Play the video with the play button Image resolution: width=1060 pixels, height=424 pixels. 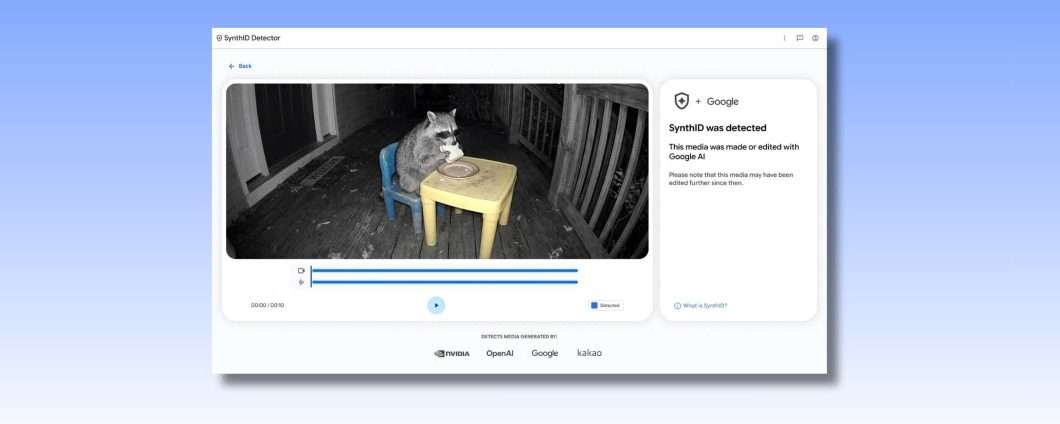tap(436, 306)
